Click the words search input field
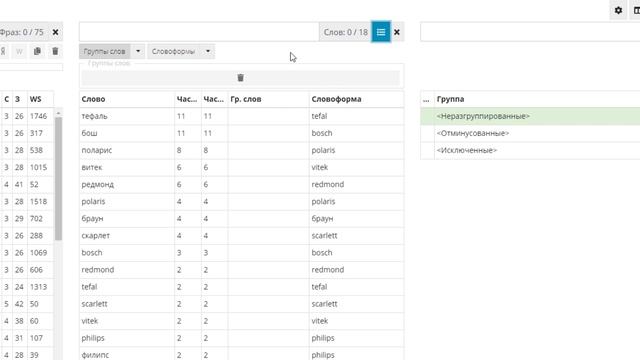Image resolution: width=640 pixels, height=360 pixels. pos(199,32)
